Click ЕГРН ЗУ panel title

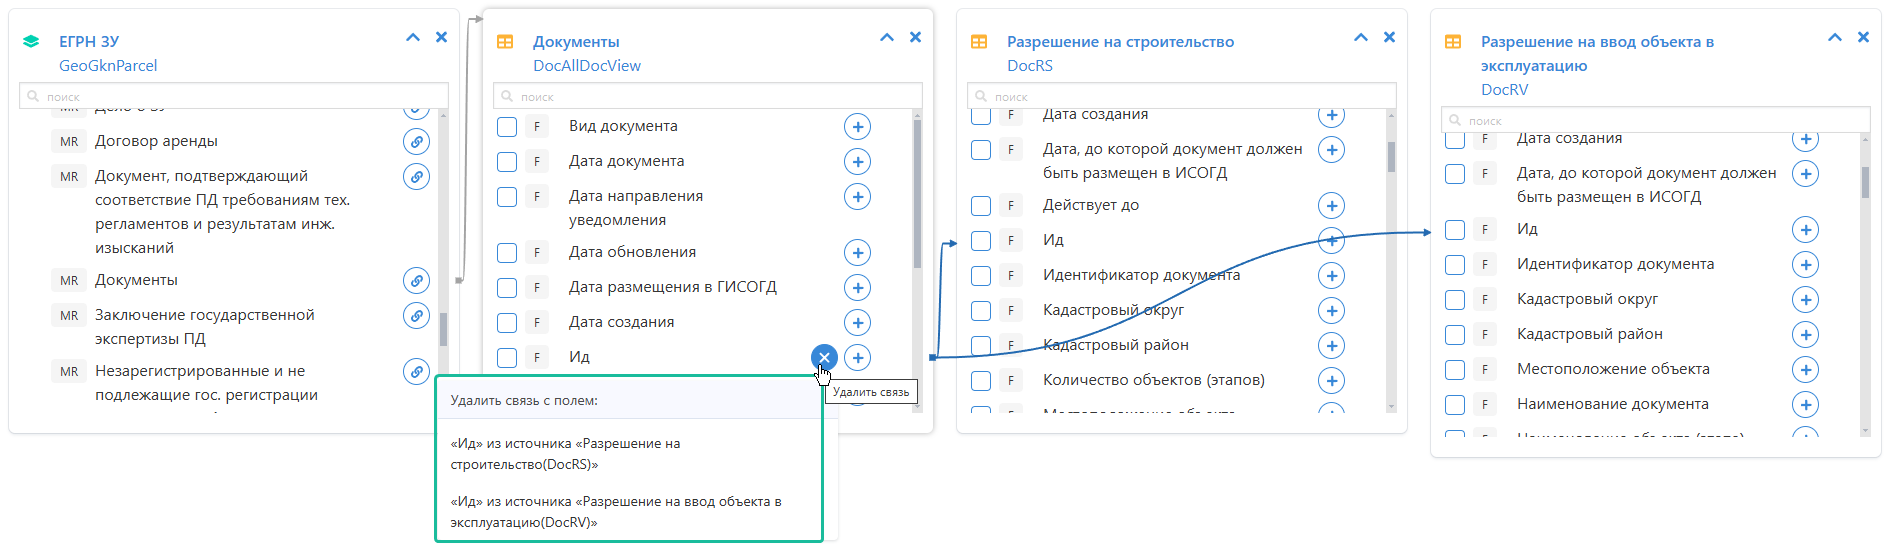(x=89, y=42)
